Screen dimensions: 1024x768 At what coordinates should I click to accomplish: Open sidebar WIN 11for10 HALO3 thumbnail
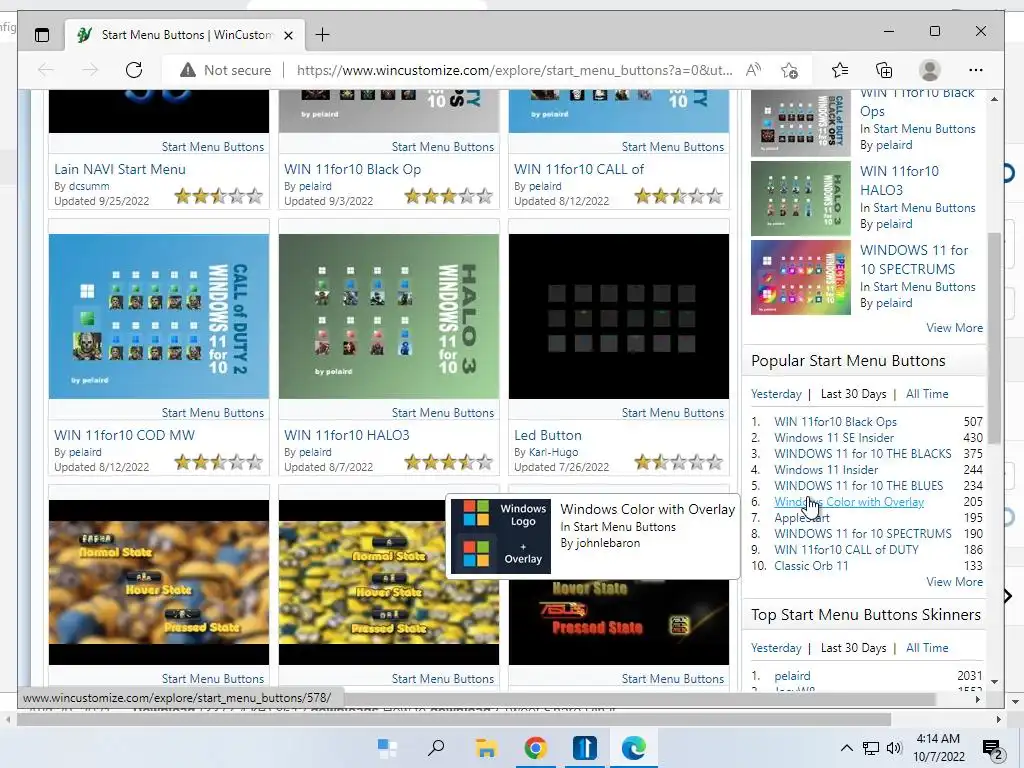[x=801, y=198]
